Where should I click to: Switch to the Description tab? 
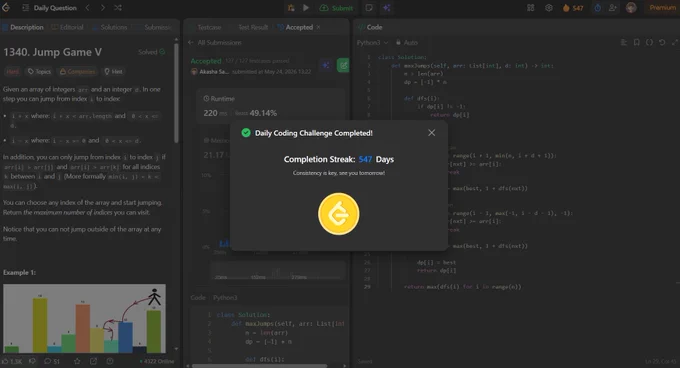coord(23,27)
